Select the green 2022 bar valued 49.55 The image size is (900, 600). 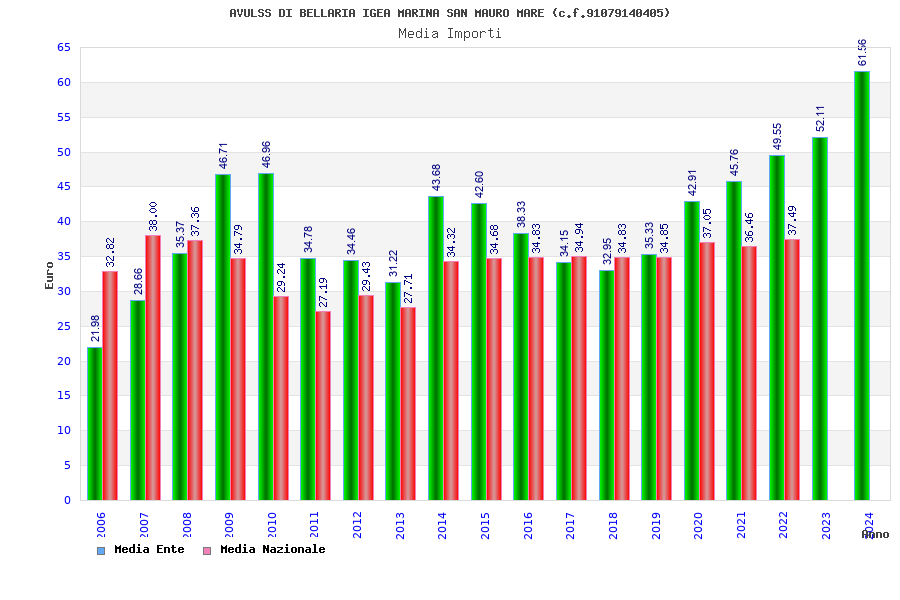[x=777, y=327]
